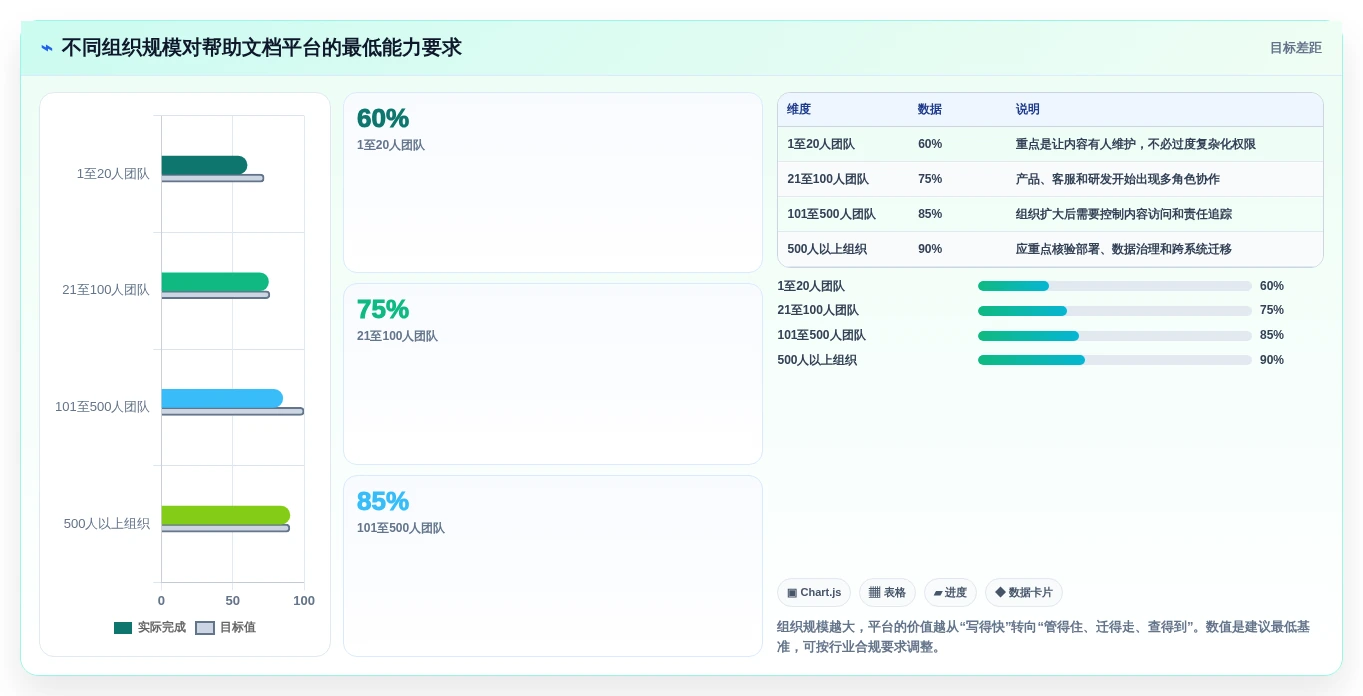Select the 表格 tag chip
Screen dimensions: 1363x696
point(887,592)
